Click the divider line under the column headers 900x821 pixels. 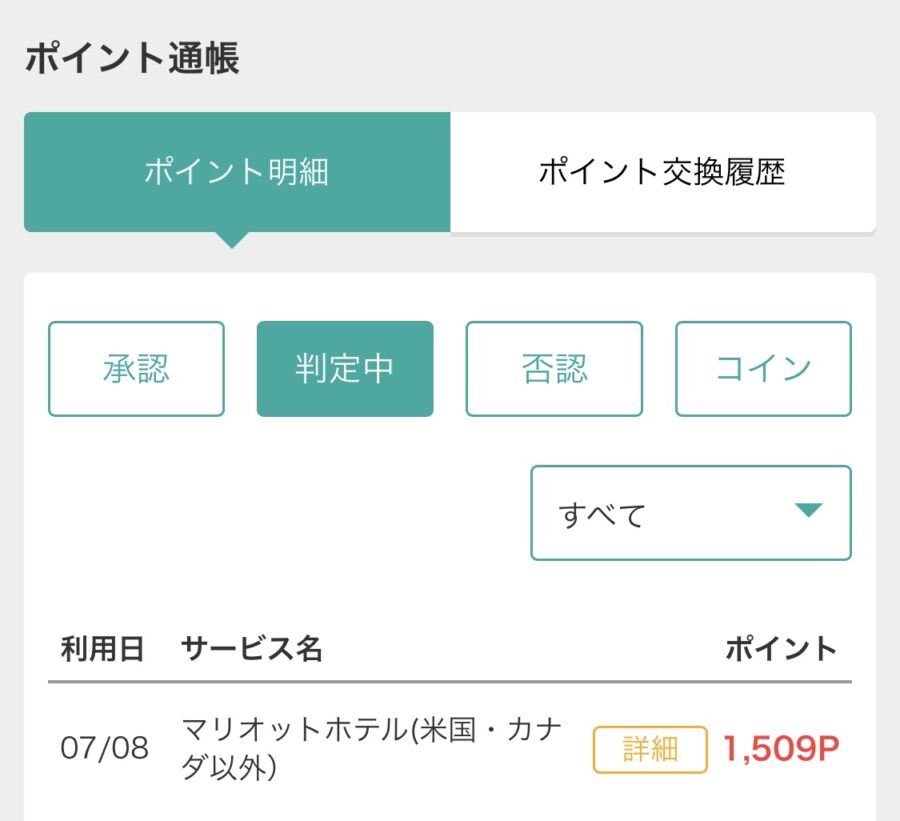click(450, 682)
